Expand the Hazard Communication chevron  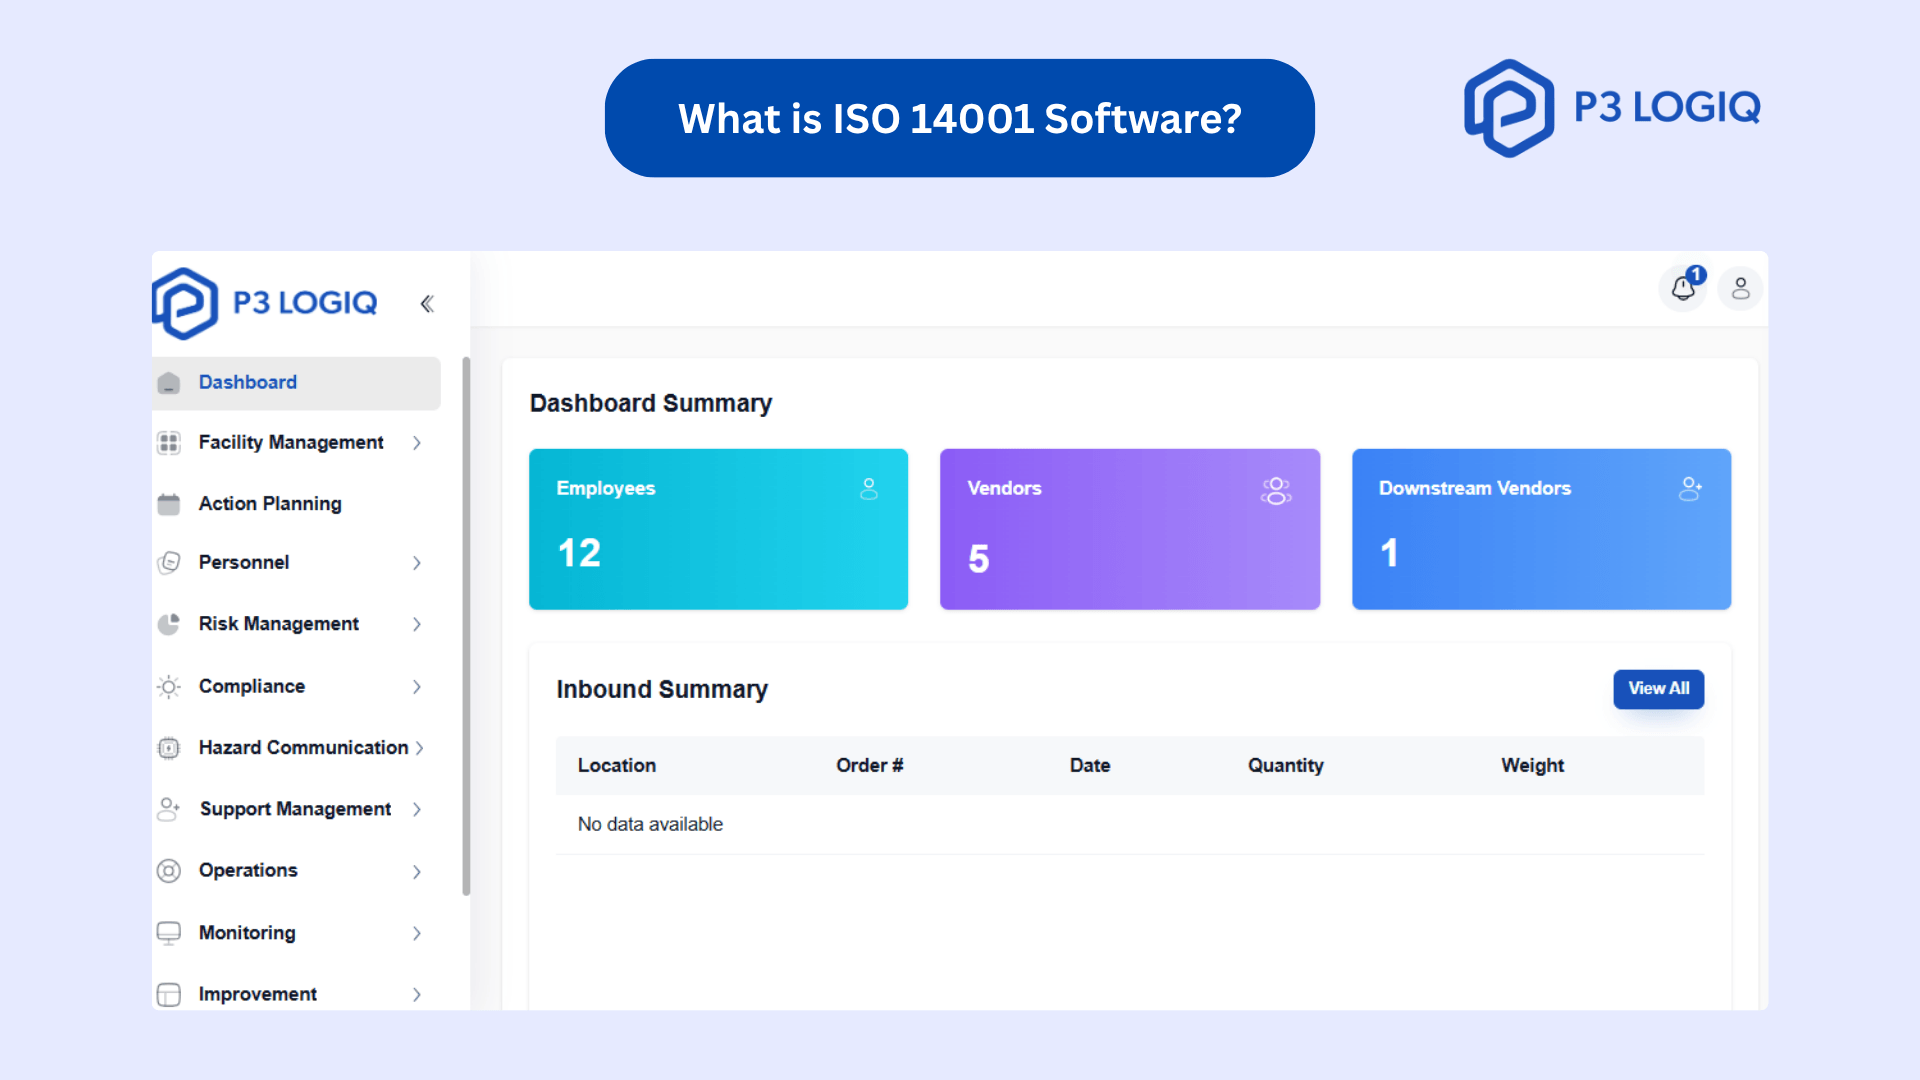tap(420, 748)
